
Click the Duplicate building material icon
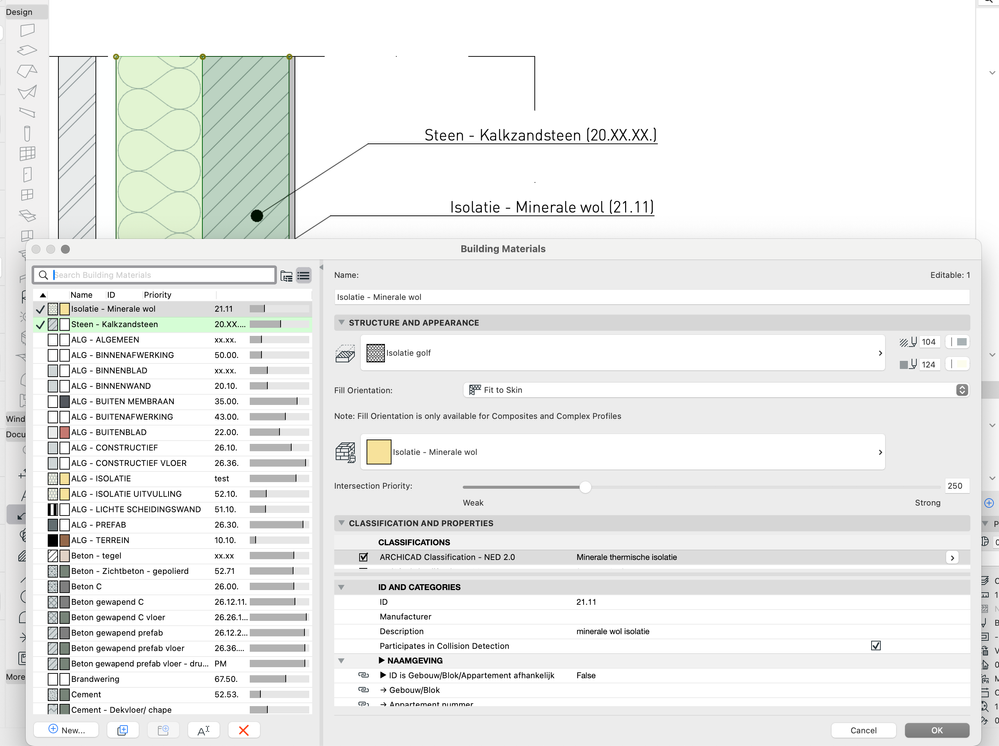tap(122, 729)
